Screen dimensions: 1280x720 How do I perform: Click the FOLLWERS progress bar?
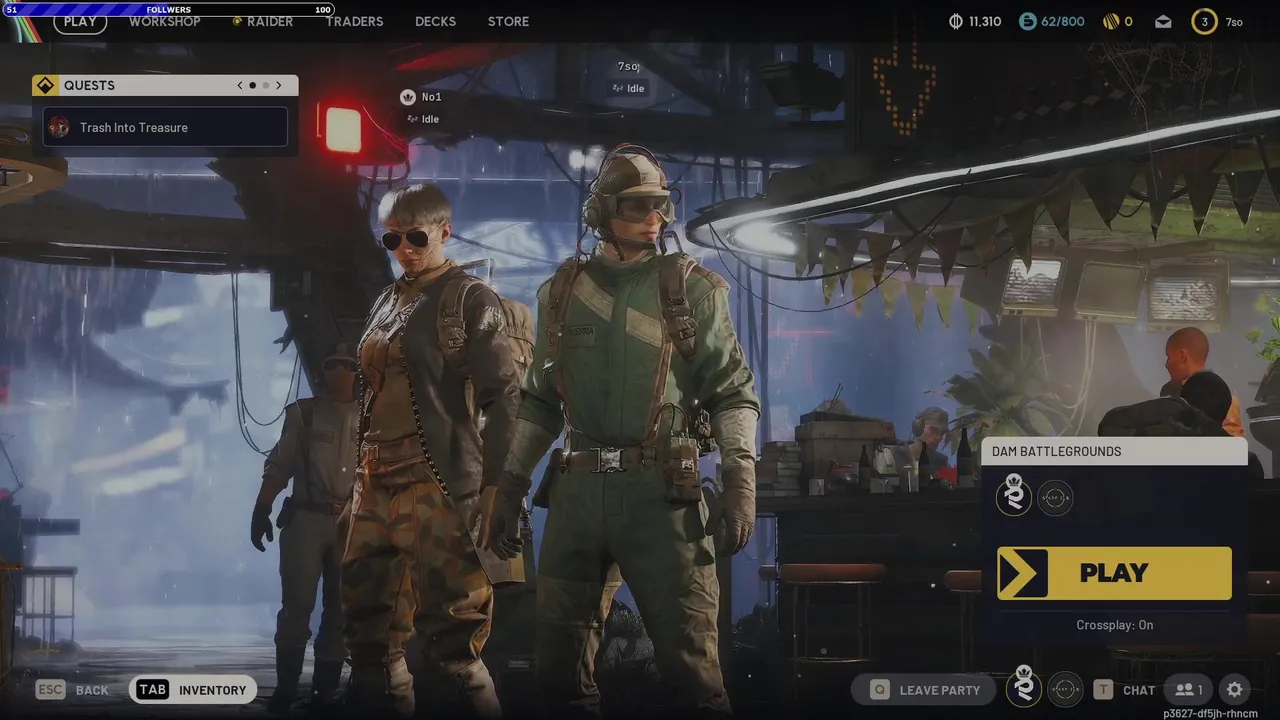pos(168,9)
